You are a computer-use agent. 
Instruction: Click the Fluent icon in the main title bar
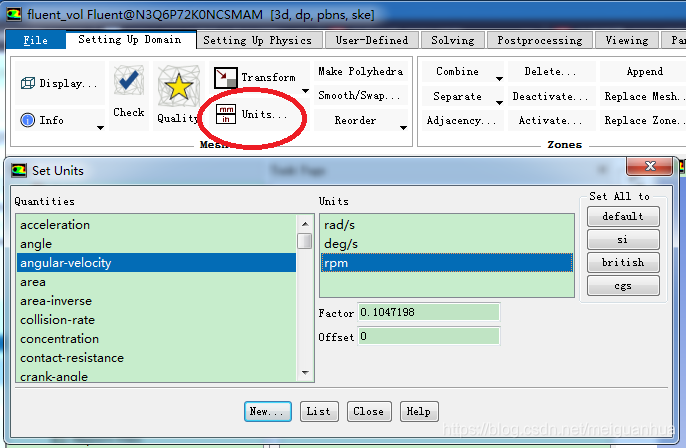click(x=14, y=14)
